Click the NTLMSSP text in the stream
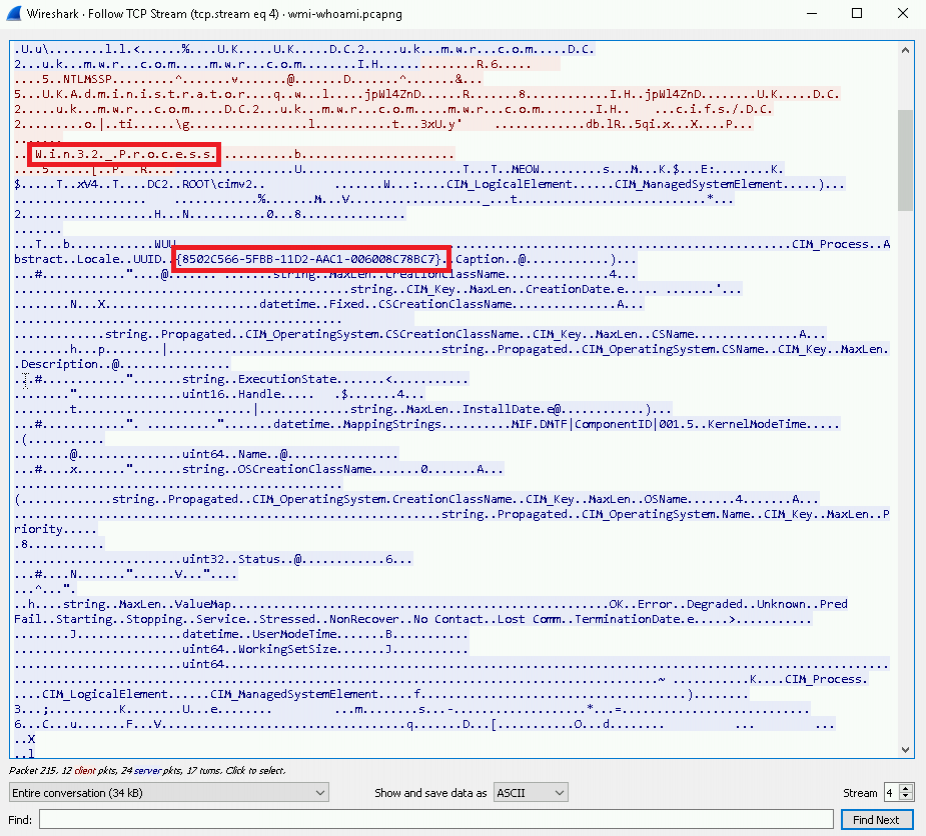 pyautogui.click(x=87, y=79)
